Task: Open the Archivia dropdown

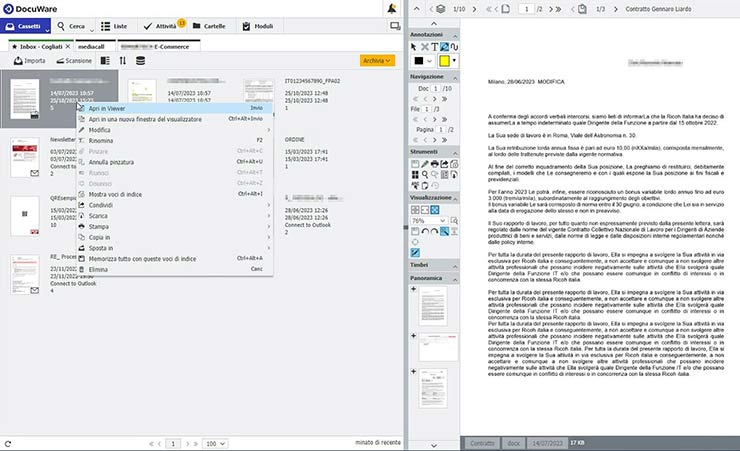Action: click(x=374, y=61)
